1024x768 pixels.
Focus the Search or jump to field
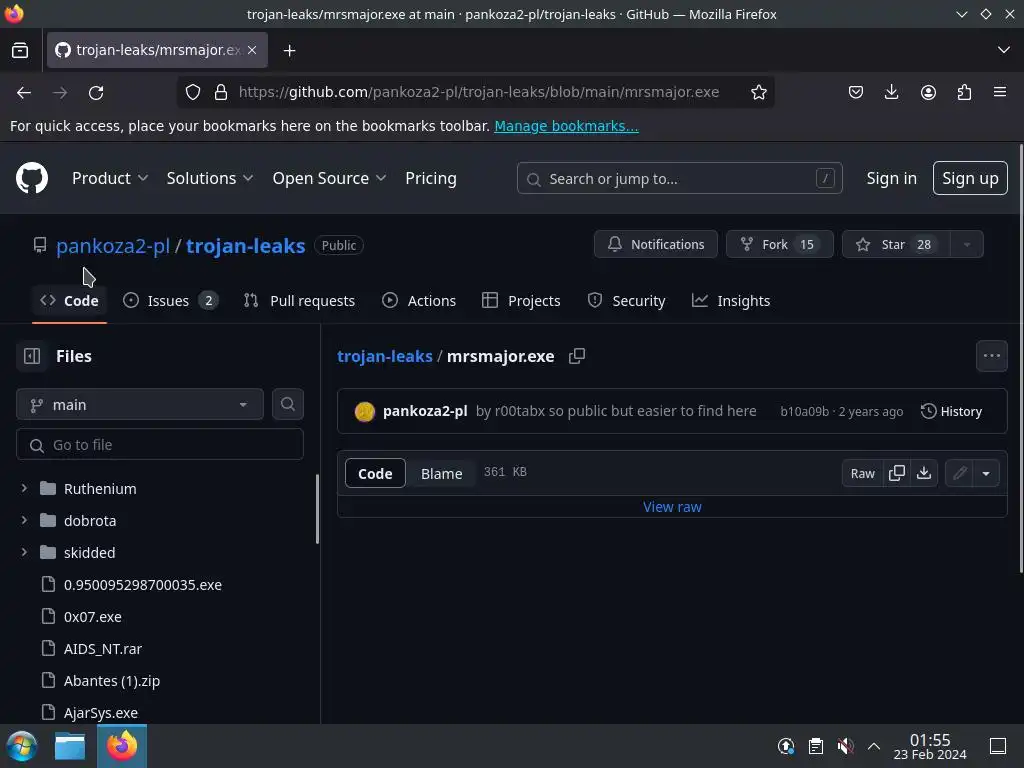tap(679, 178)
